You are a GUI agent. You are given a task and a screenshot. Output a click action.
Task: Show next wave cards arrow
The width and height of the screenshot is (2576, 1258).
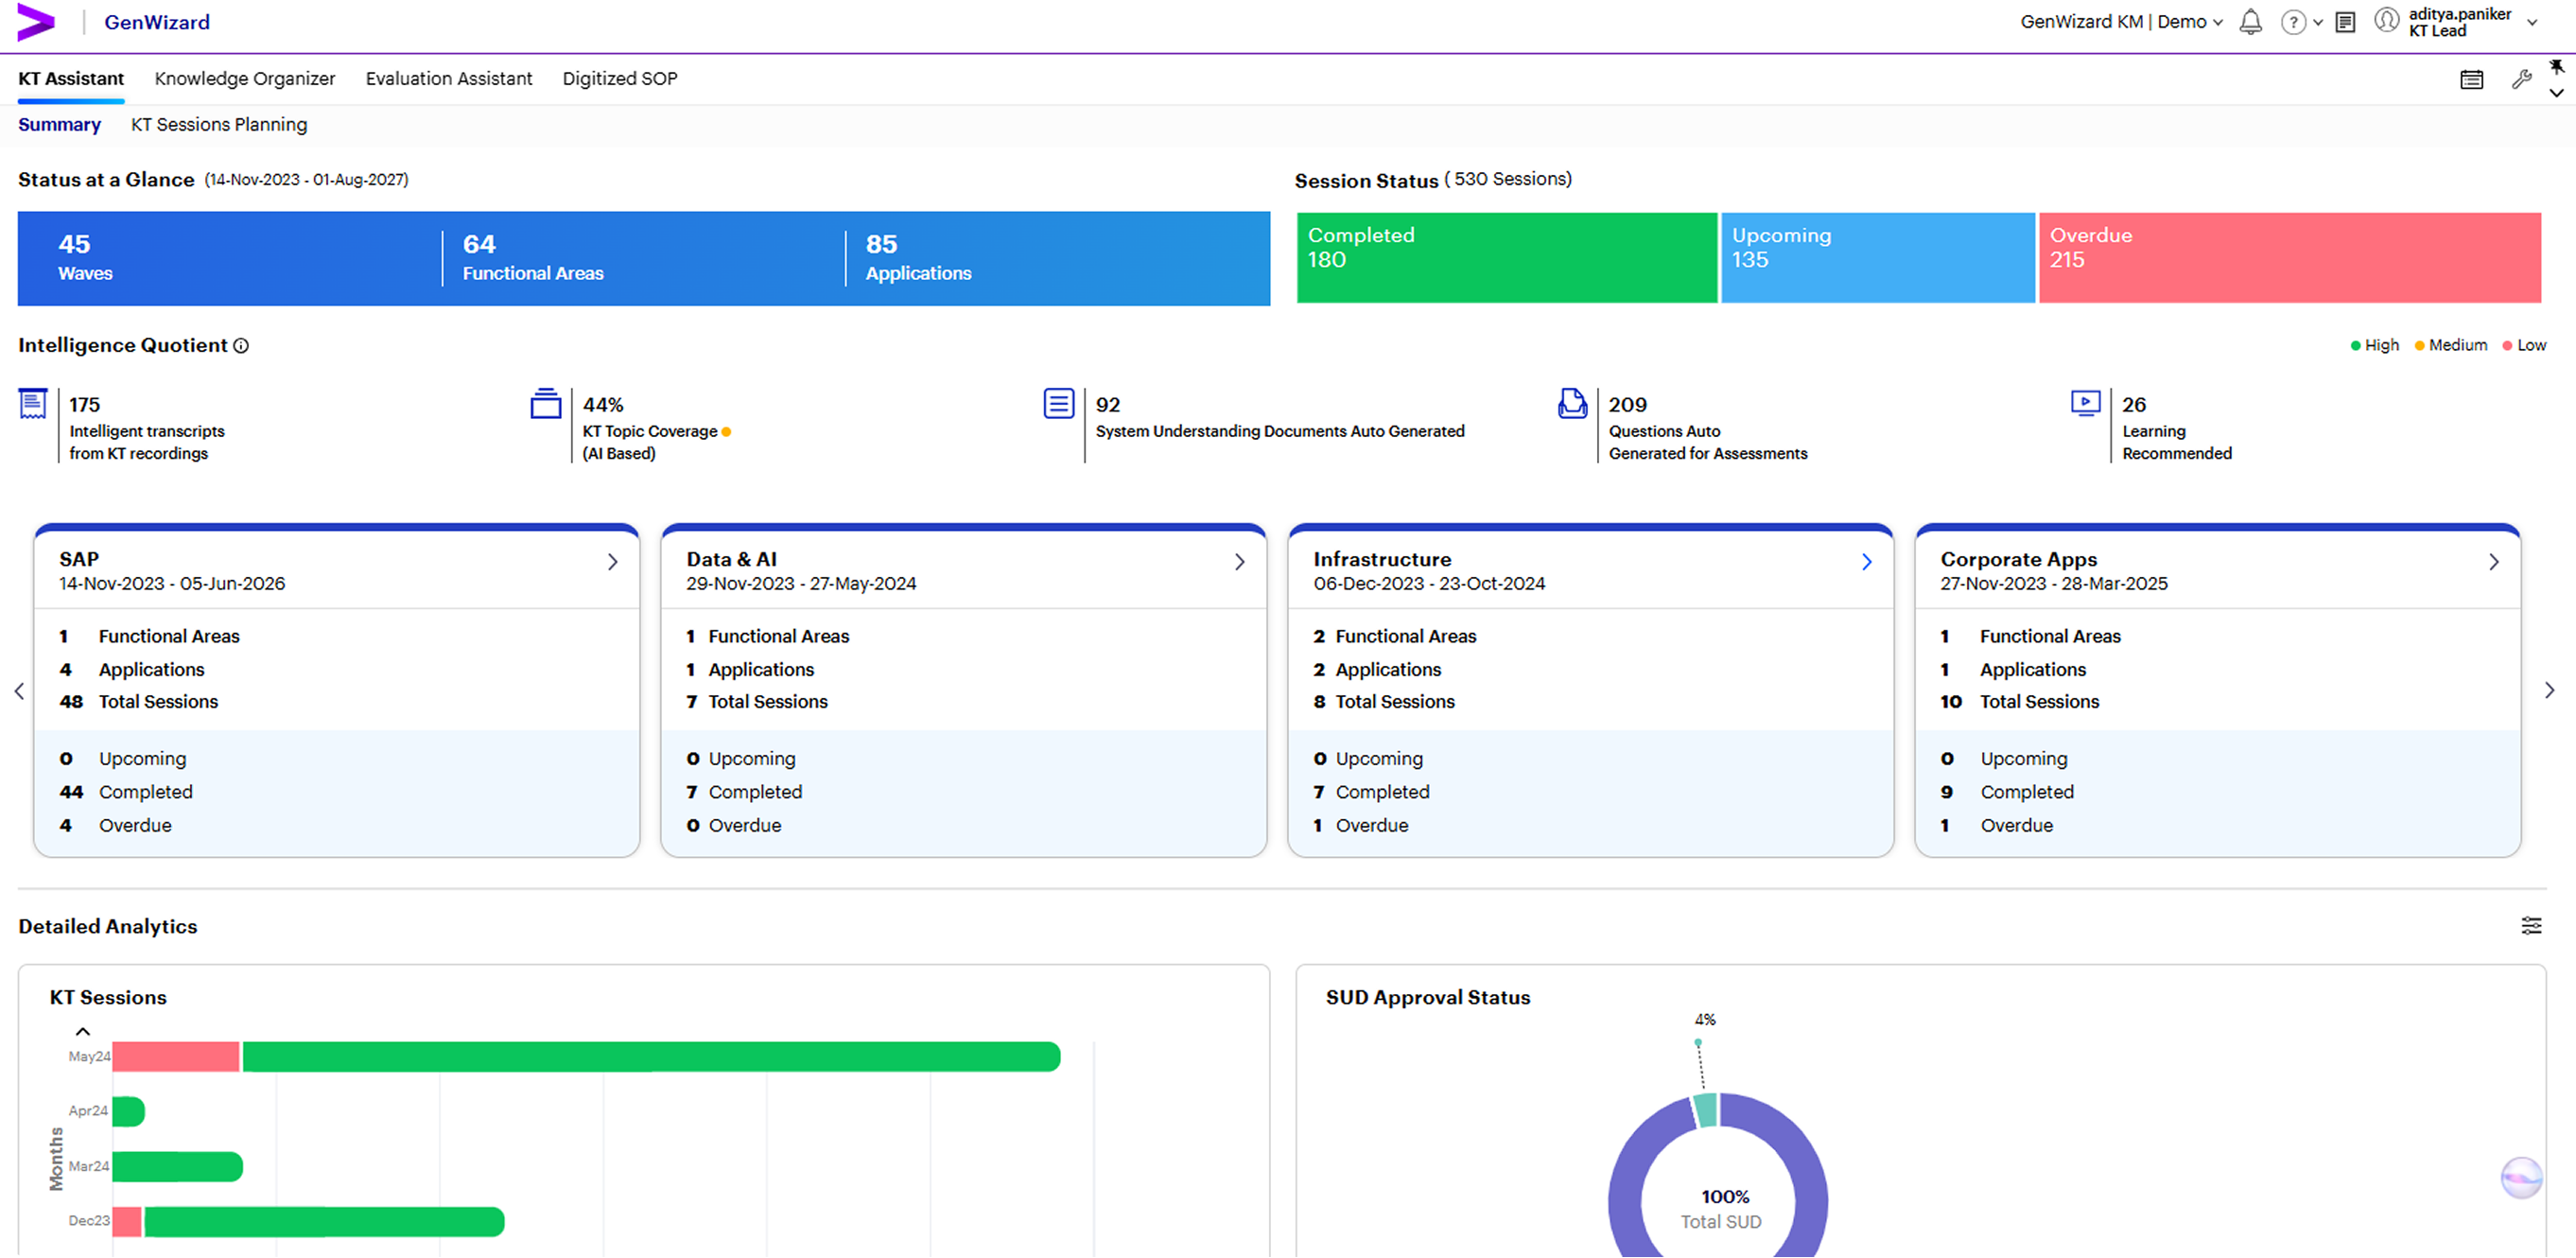tap(2550, 690)
